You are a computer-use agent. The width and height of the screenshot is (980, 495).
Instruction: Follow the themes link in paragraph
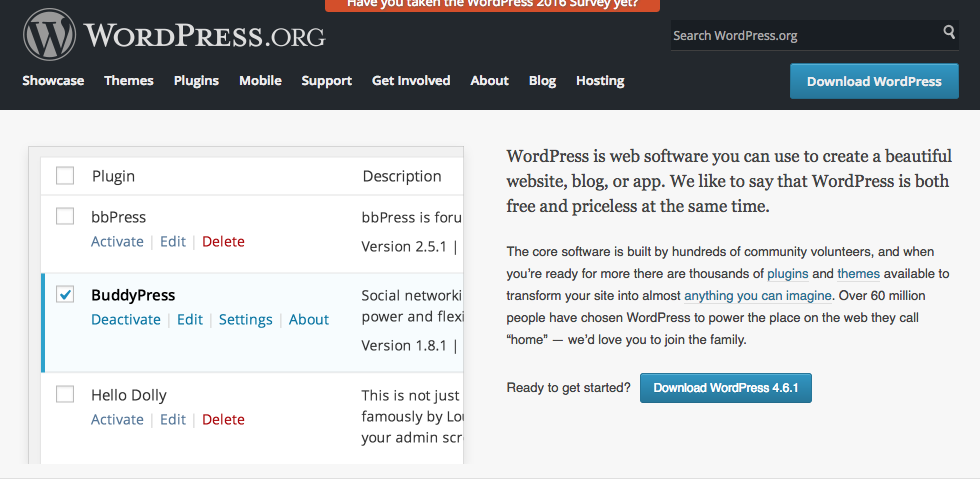click(858, 274)
